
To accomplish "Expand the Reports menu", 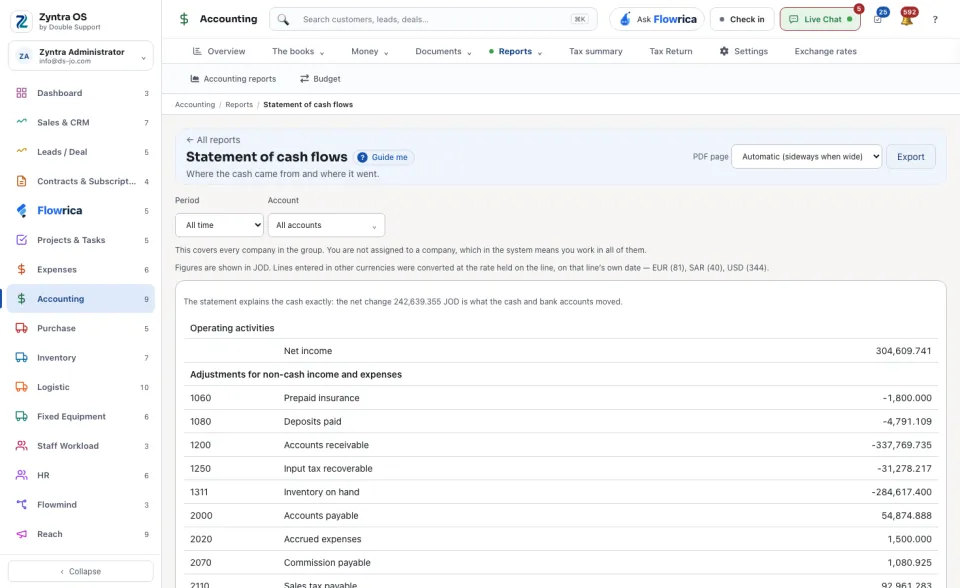I will click(516, 51).
